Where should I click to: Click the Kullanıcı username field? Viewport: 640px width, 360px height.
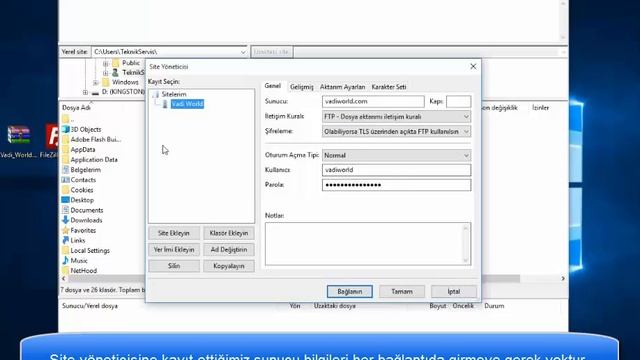point(396,170)
